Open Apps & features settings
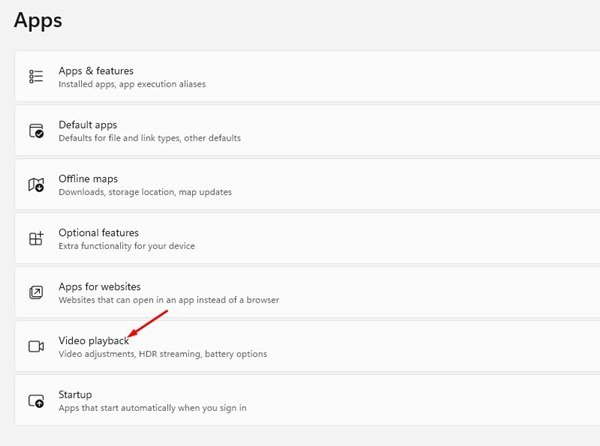 tap(307, 77)
